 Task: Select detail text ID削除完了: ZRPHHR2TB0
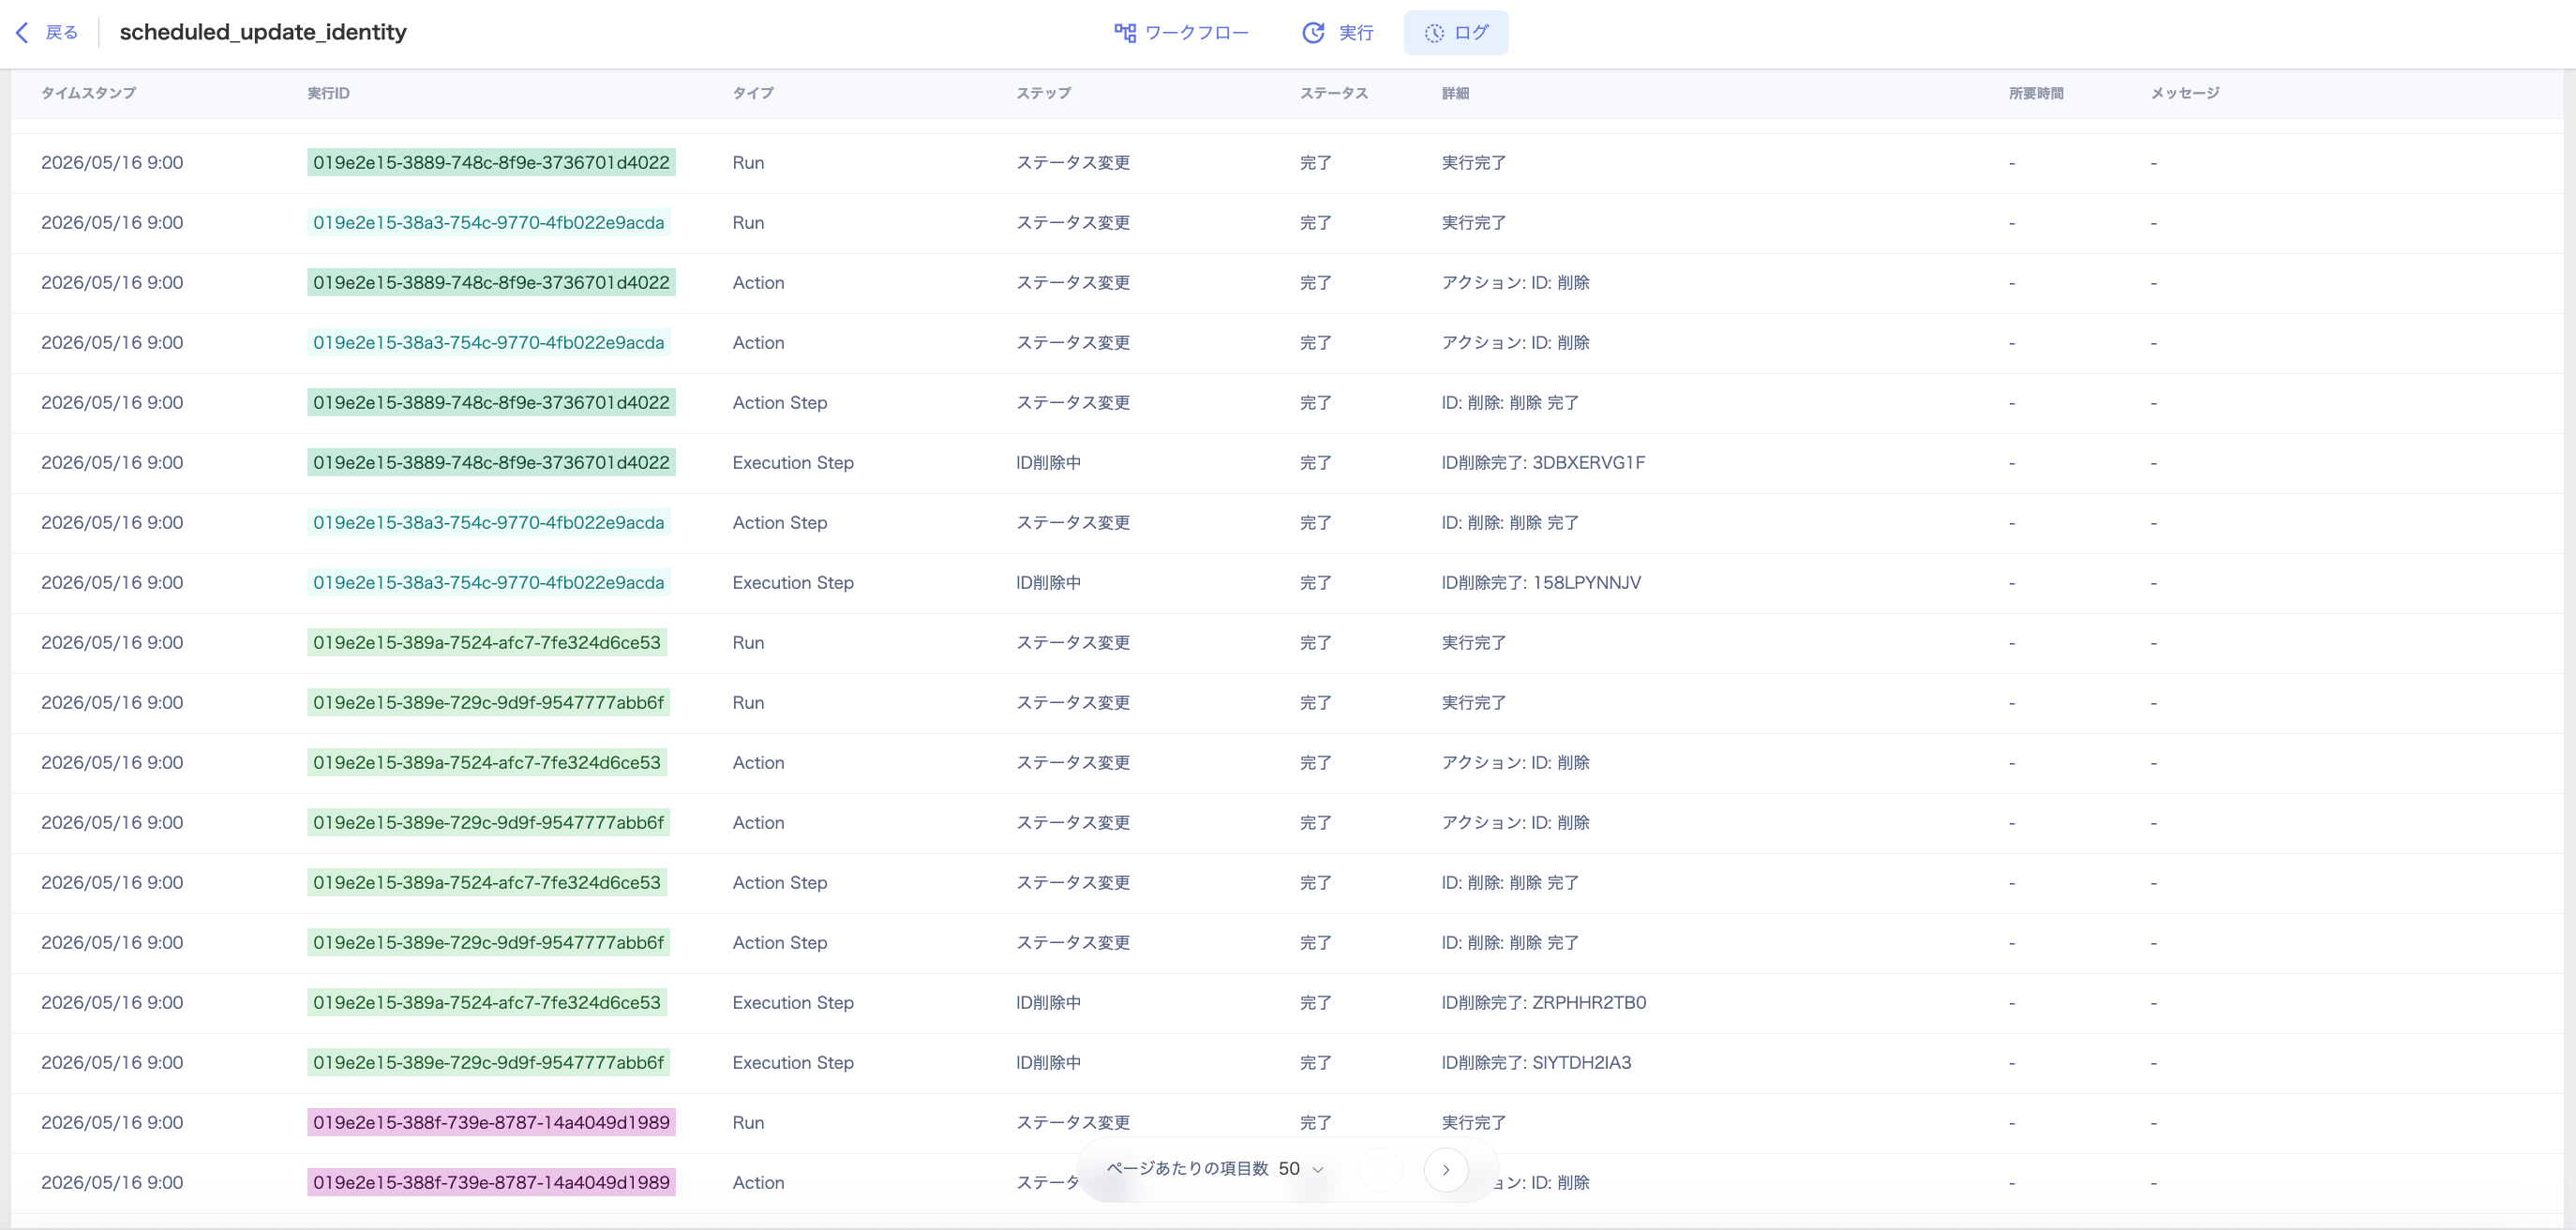pos(1544,1002)
